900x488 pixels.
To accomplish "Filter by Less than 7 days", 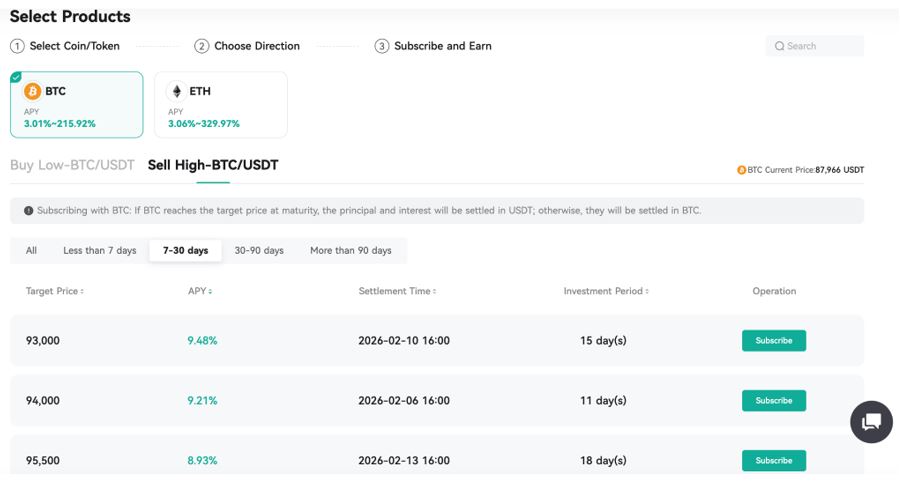I will point(100,250).
